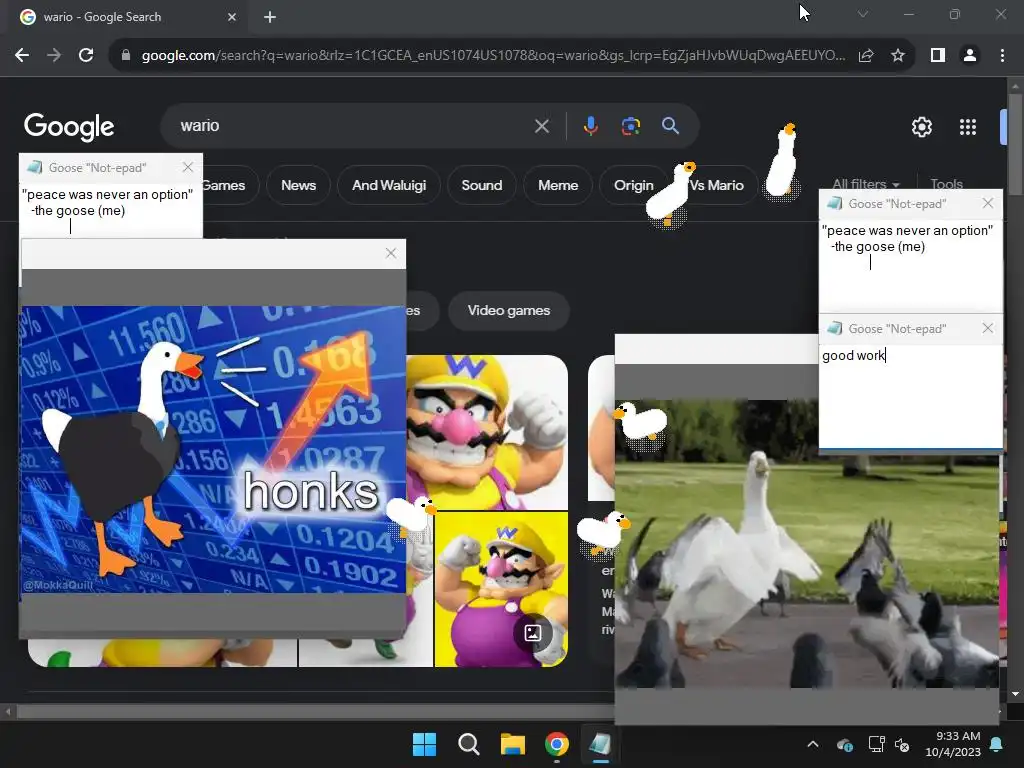
Task: Close the left Goose Not-epad window
Action: point(188,167)
